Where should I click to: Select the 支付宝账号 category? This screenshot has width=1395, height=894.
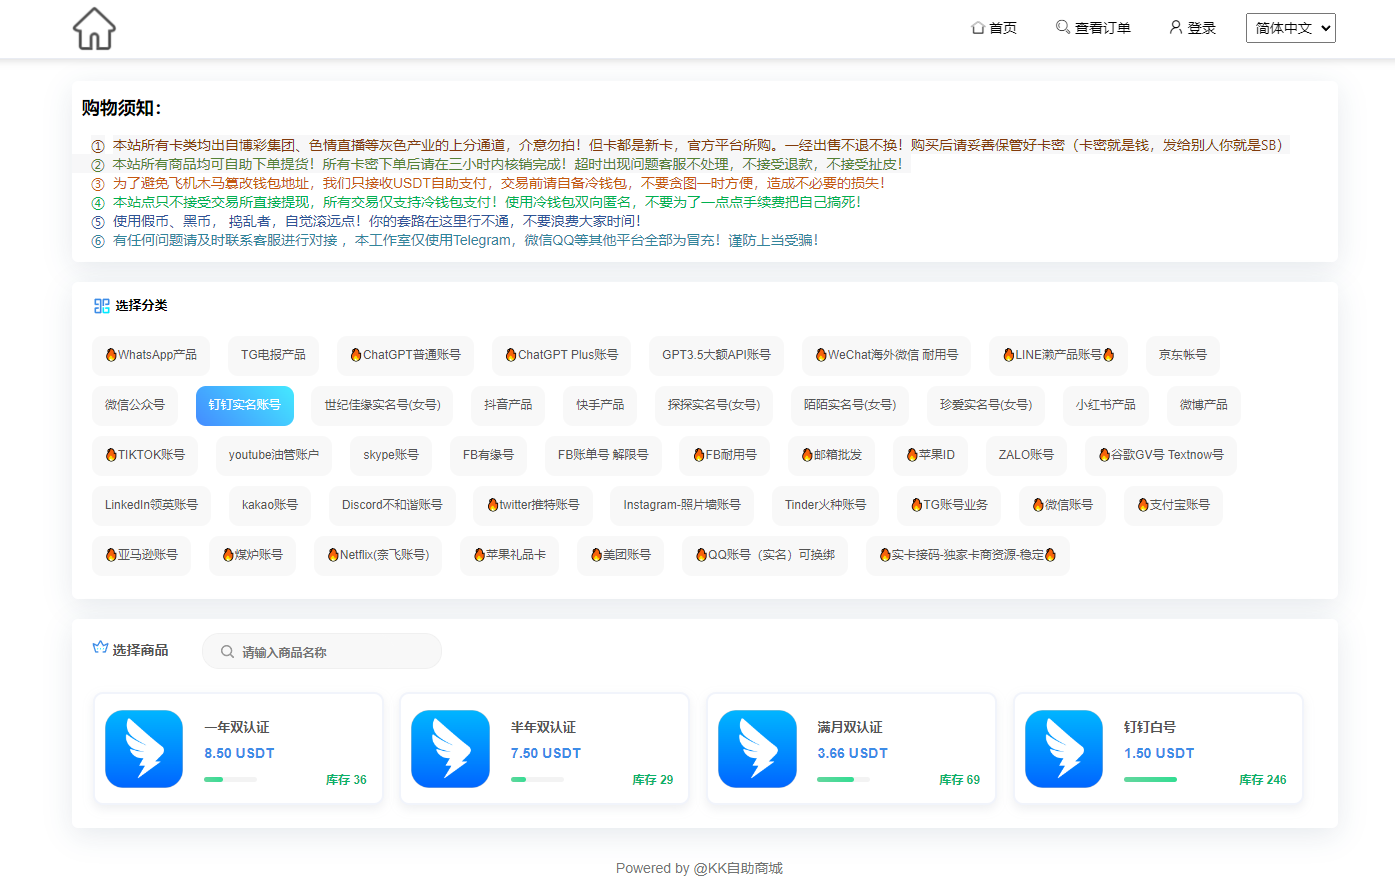coord(1173,505)
